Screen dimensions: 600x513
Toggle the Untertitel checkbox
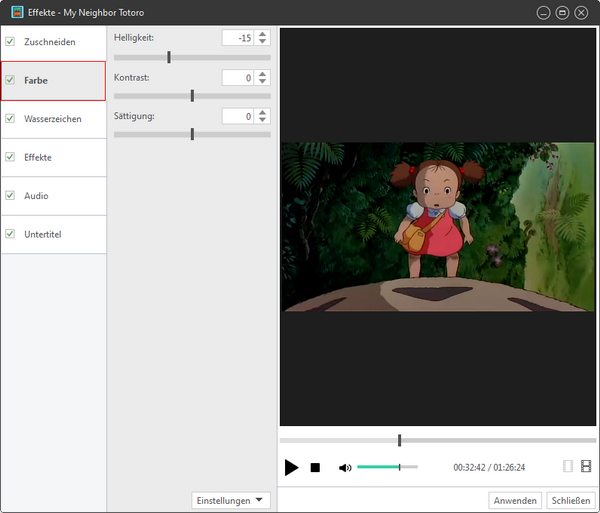pos(10,234)
